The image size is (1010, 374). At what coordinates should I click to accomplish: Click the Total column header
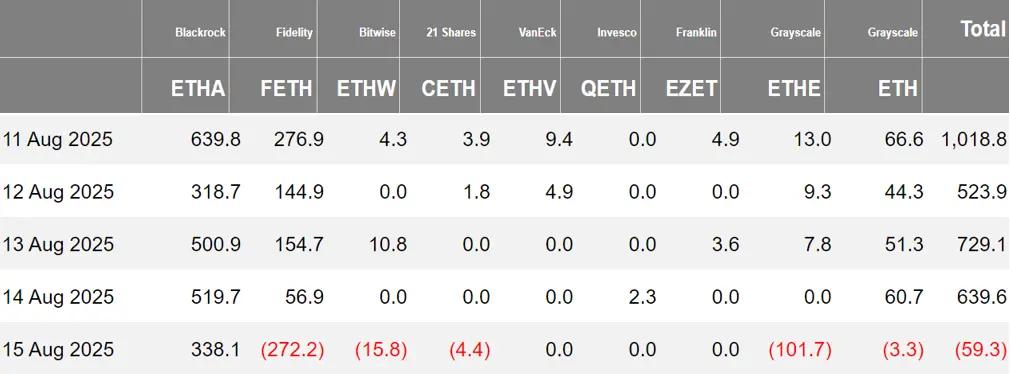[x=983, y=29]
